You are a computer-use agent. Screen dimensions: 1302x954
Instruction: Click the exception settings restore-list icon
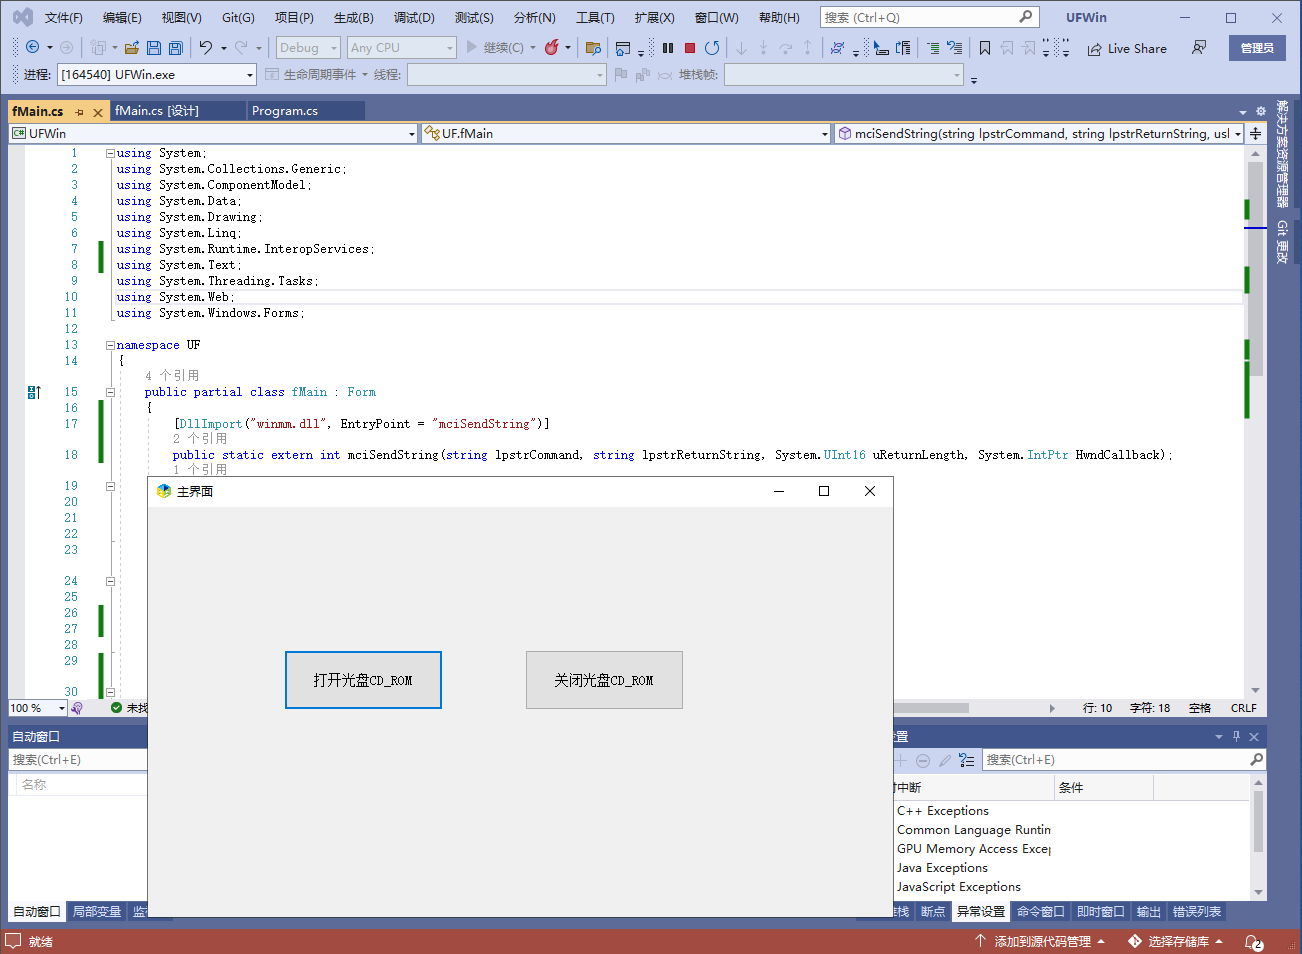966,760
